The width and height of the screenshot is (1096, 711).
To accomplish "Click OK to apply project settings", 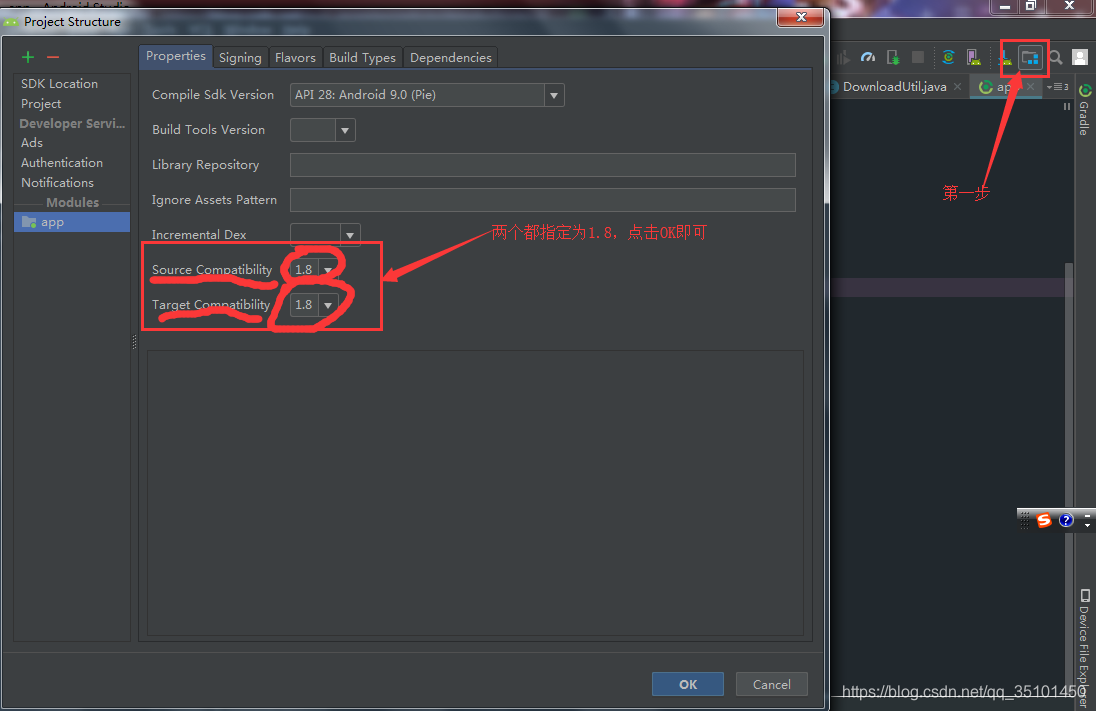I will (x=687, y=683).
